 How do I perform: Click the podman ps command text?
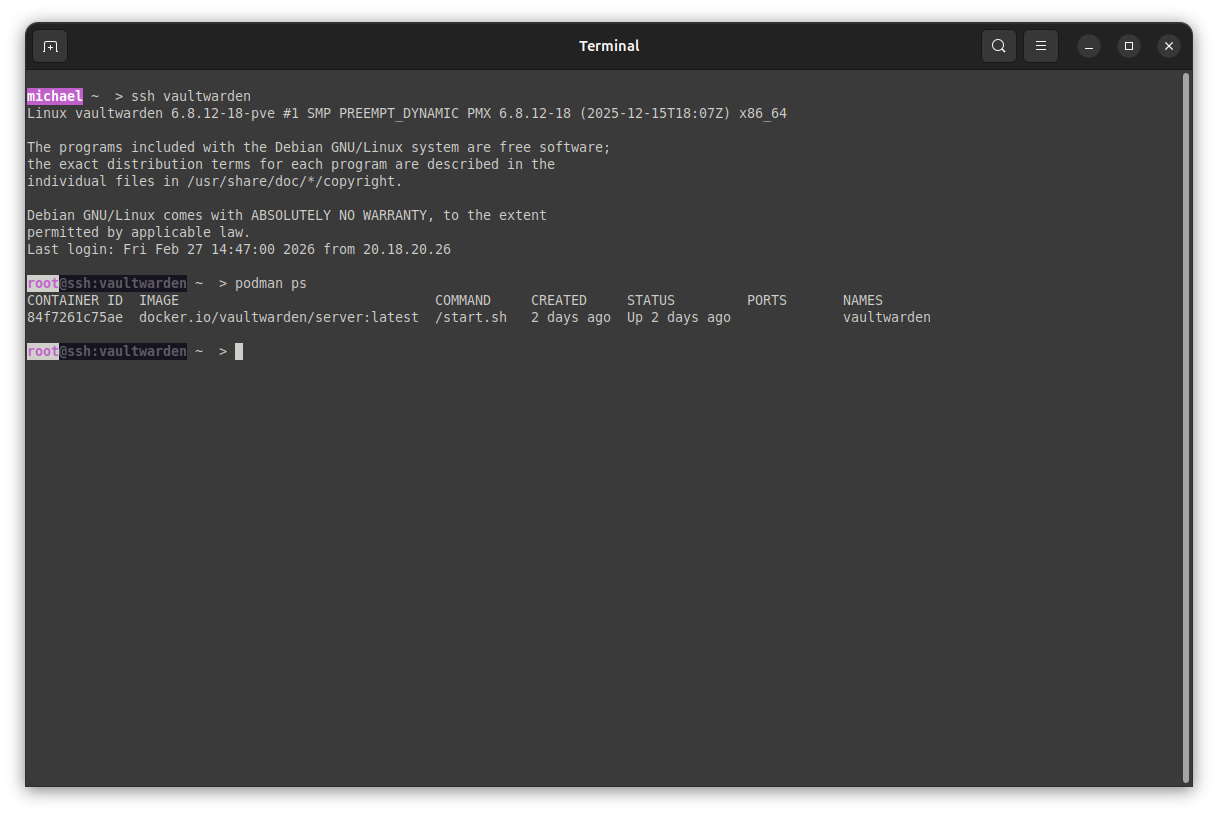pos(270,284)
